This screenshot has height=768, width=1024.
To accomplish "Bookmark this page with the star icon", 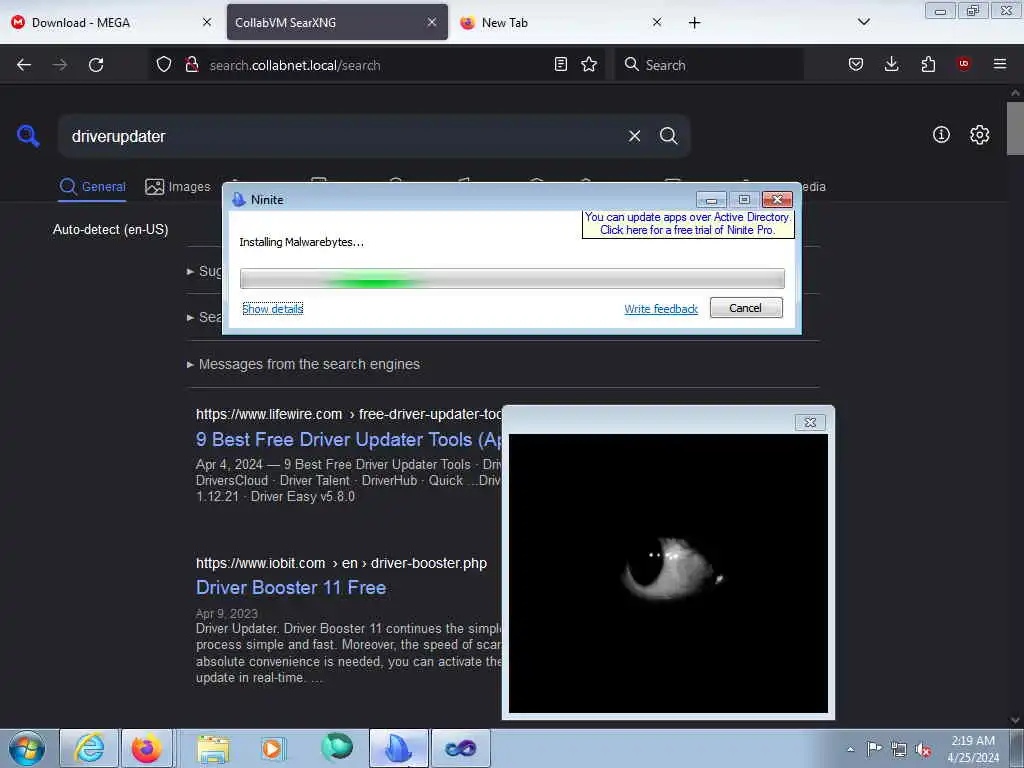I will coord(589,64).
